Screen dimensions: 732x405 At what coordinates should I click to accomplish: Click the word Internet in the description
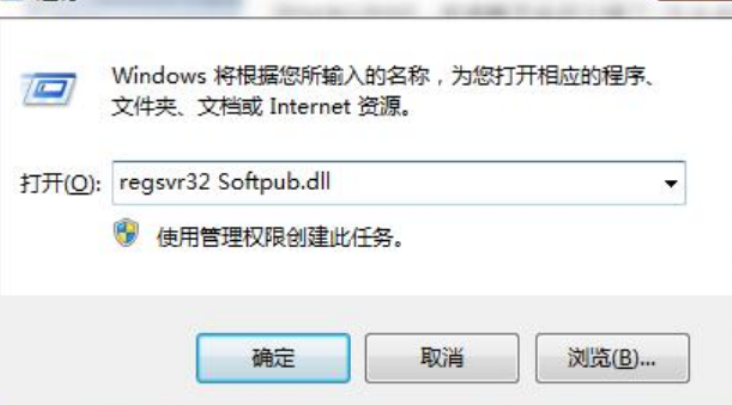point(310,107)
